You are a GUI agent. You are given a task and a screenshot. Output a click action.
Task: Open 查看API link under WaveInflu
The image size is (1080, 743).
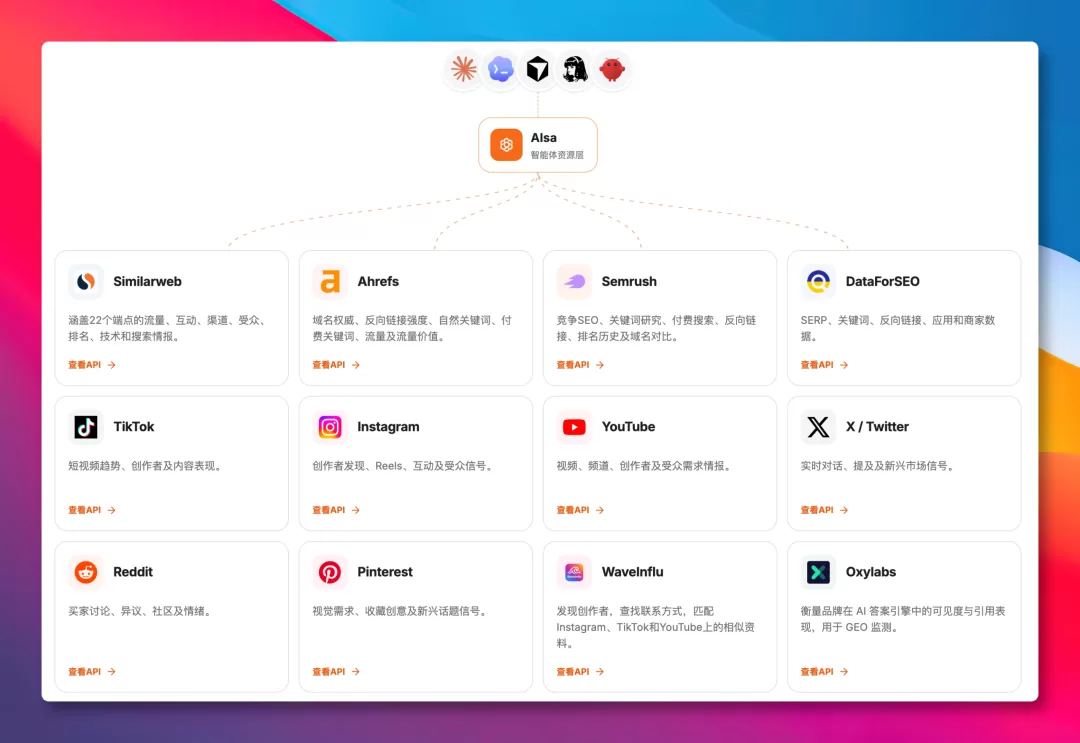point(580,671)
